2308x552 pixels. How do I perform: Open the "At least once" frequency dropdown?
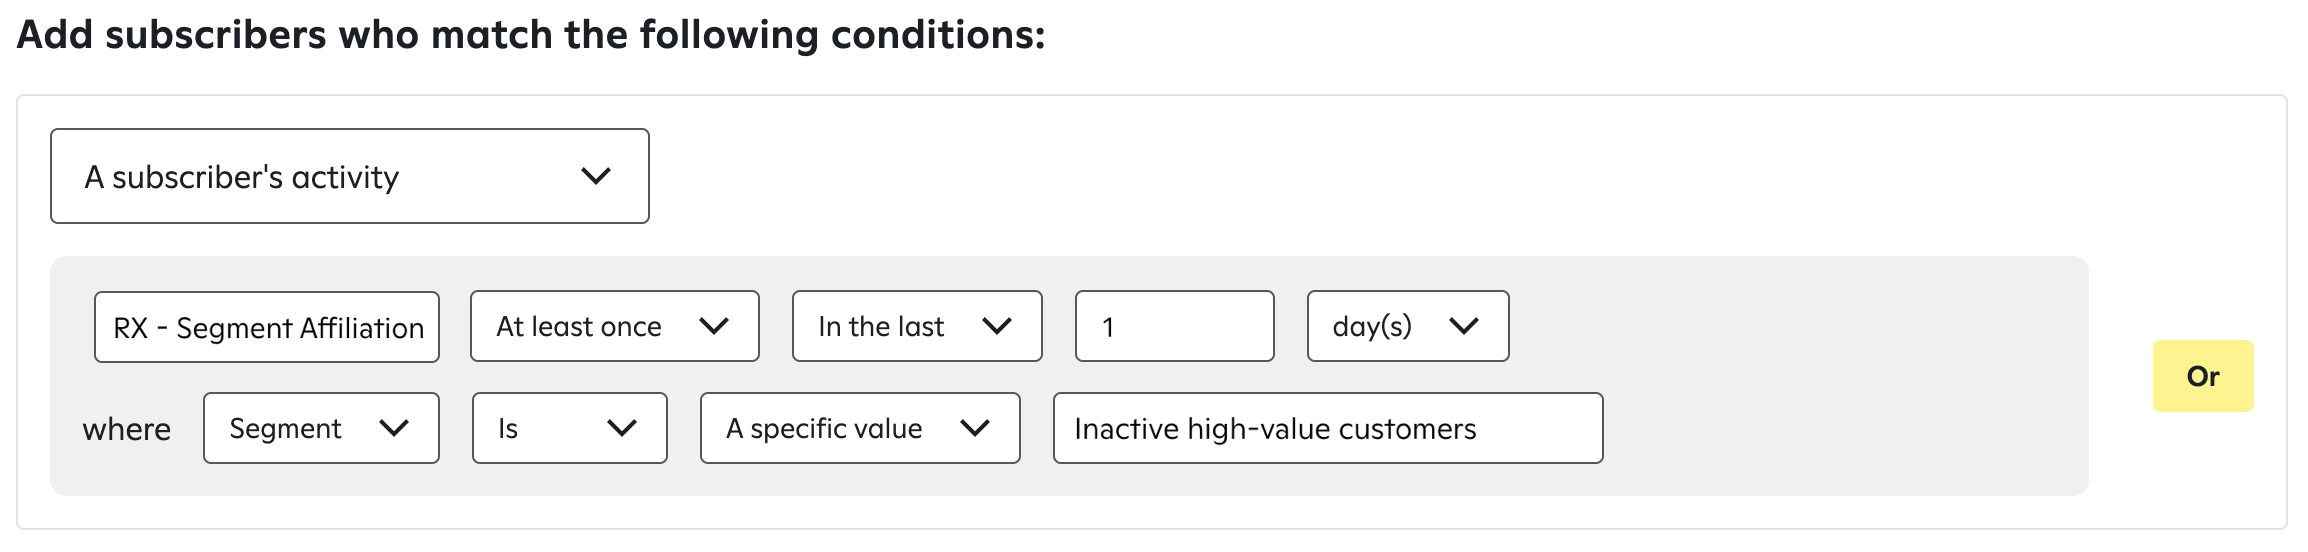[614, 326]
